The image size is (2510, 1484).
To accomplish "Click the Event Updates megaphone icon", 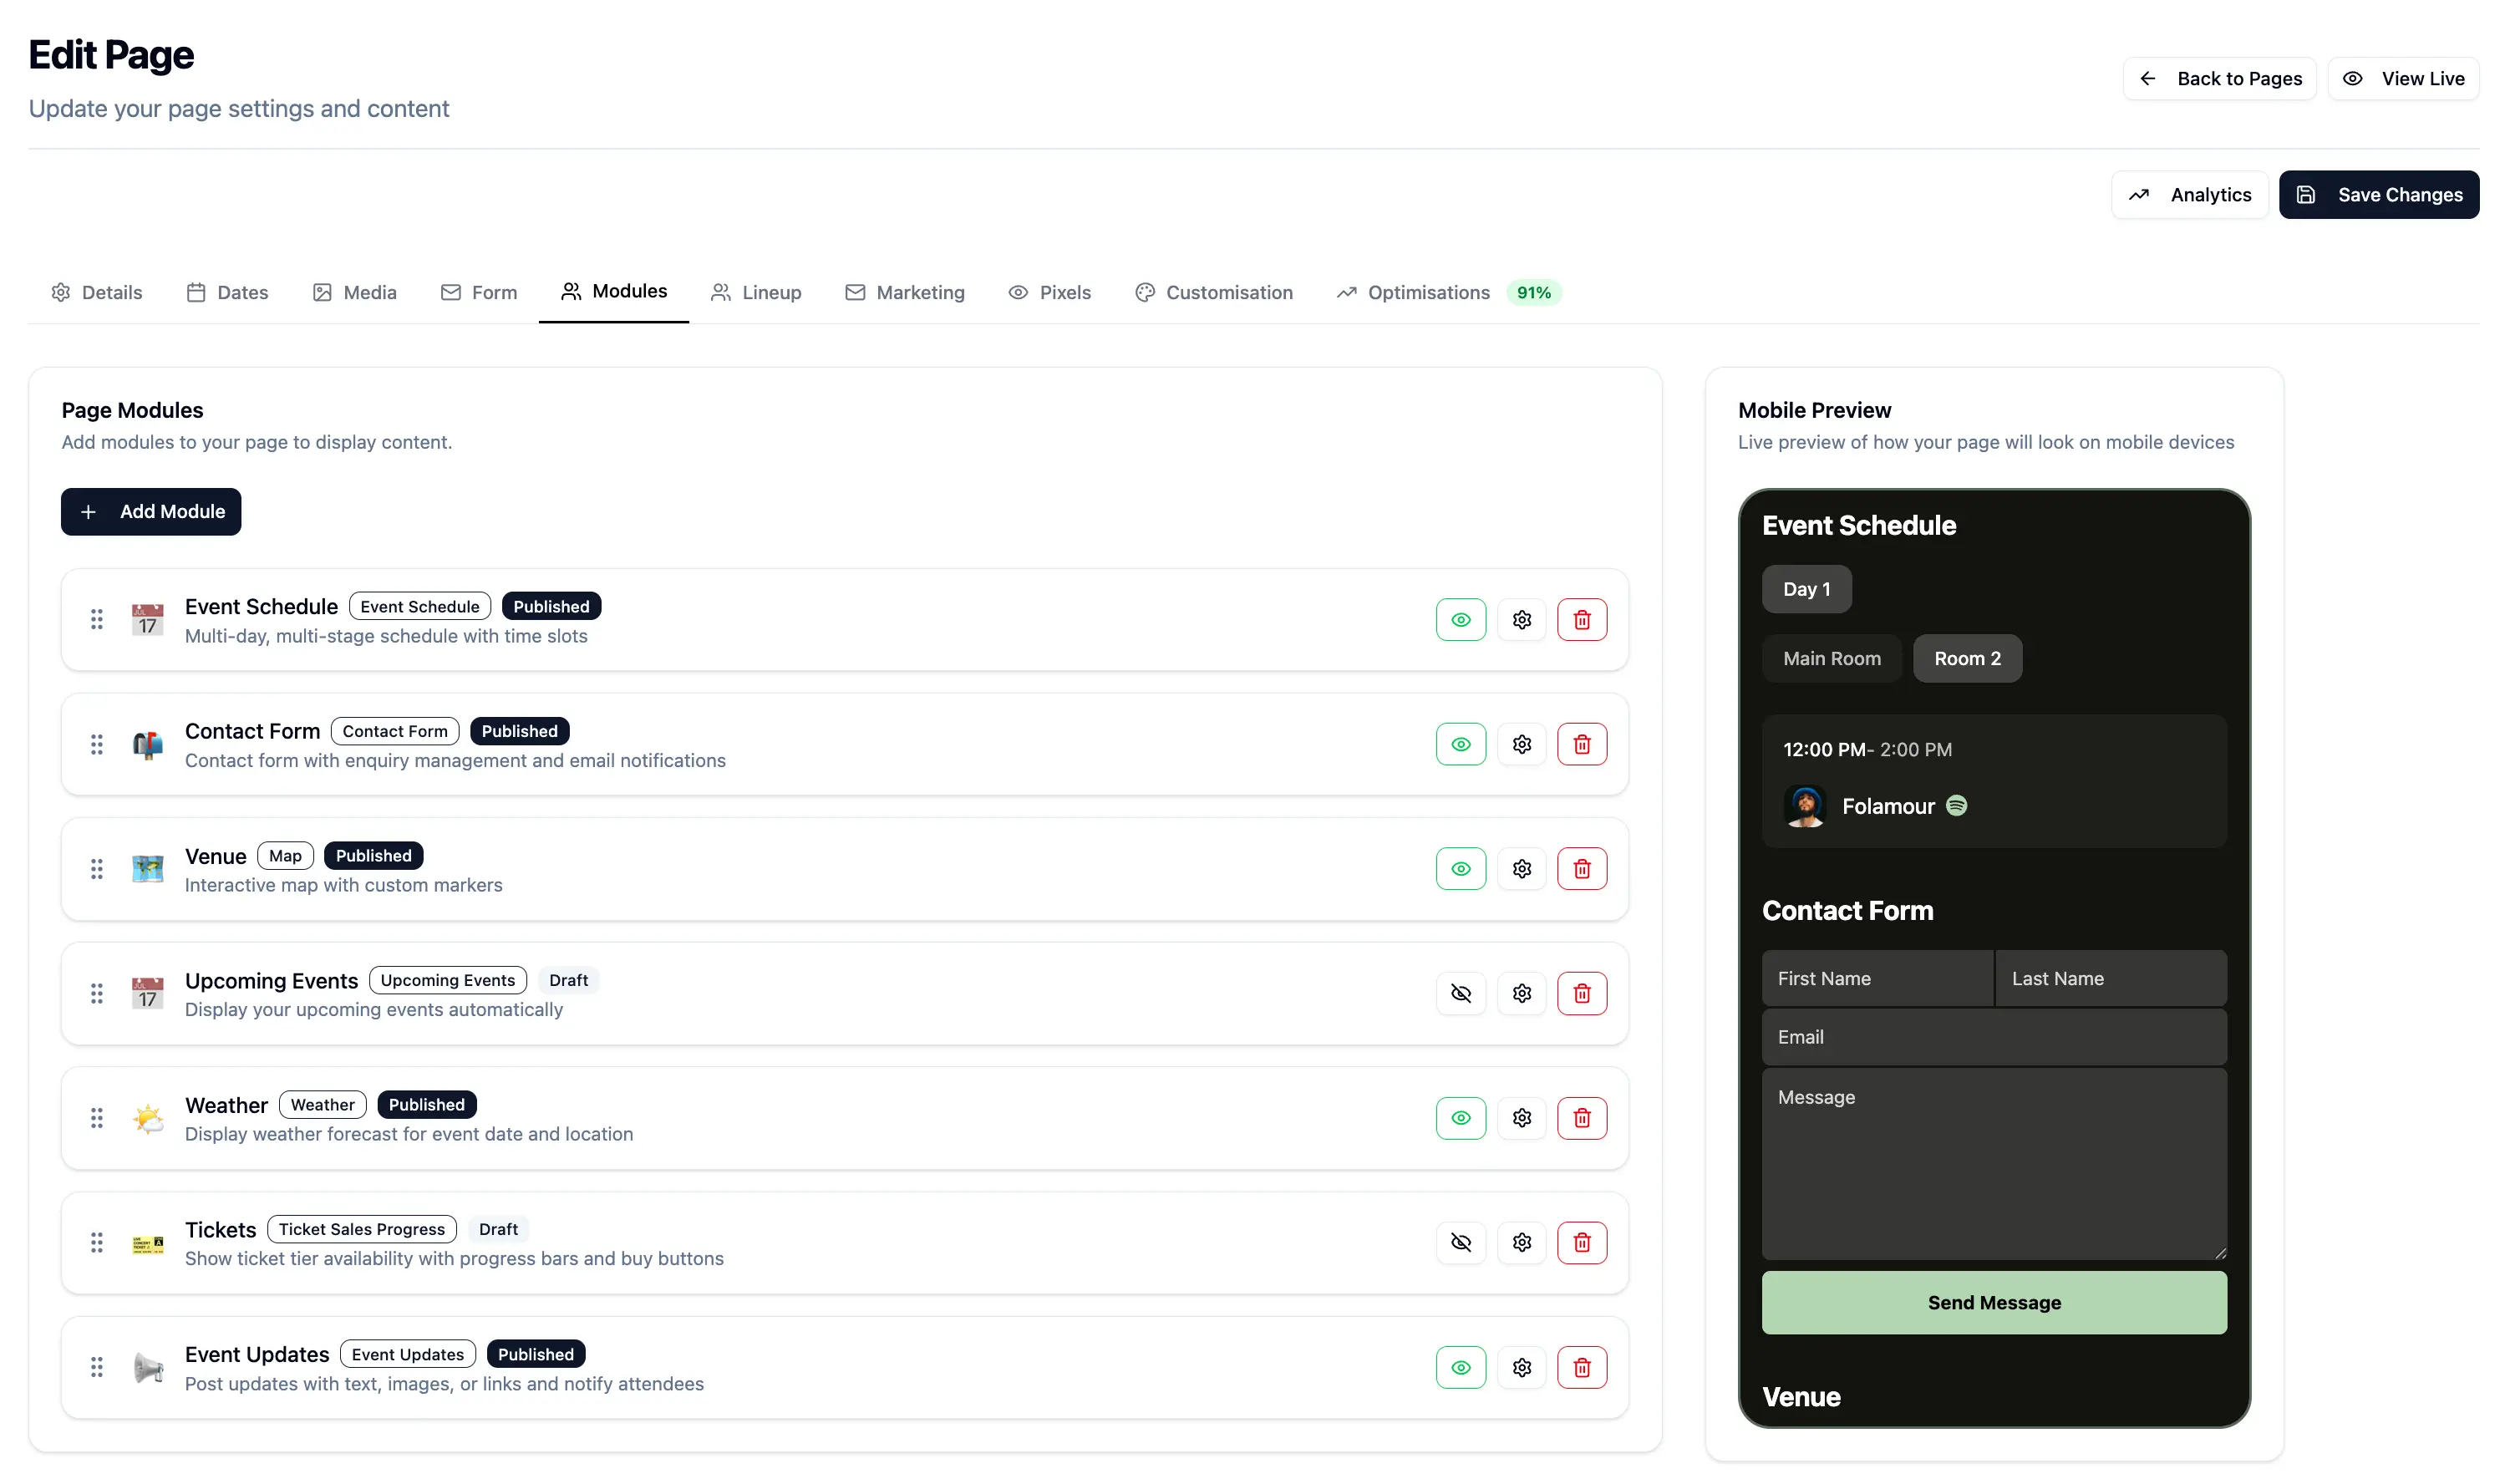I will 147,1367.
